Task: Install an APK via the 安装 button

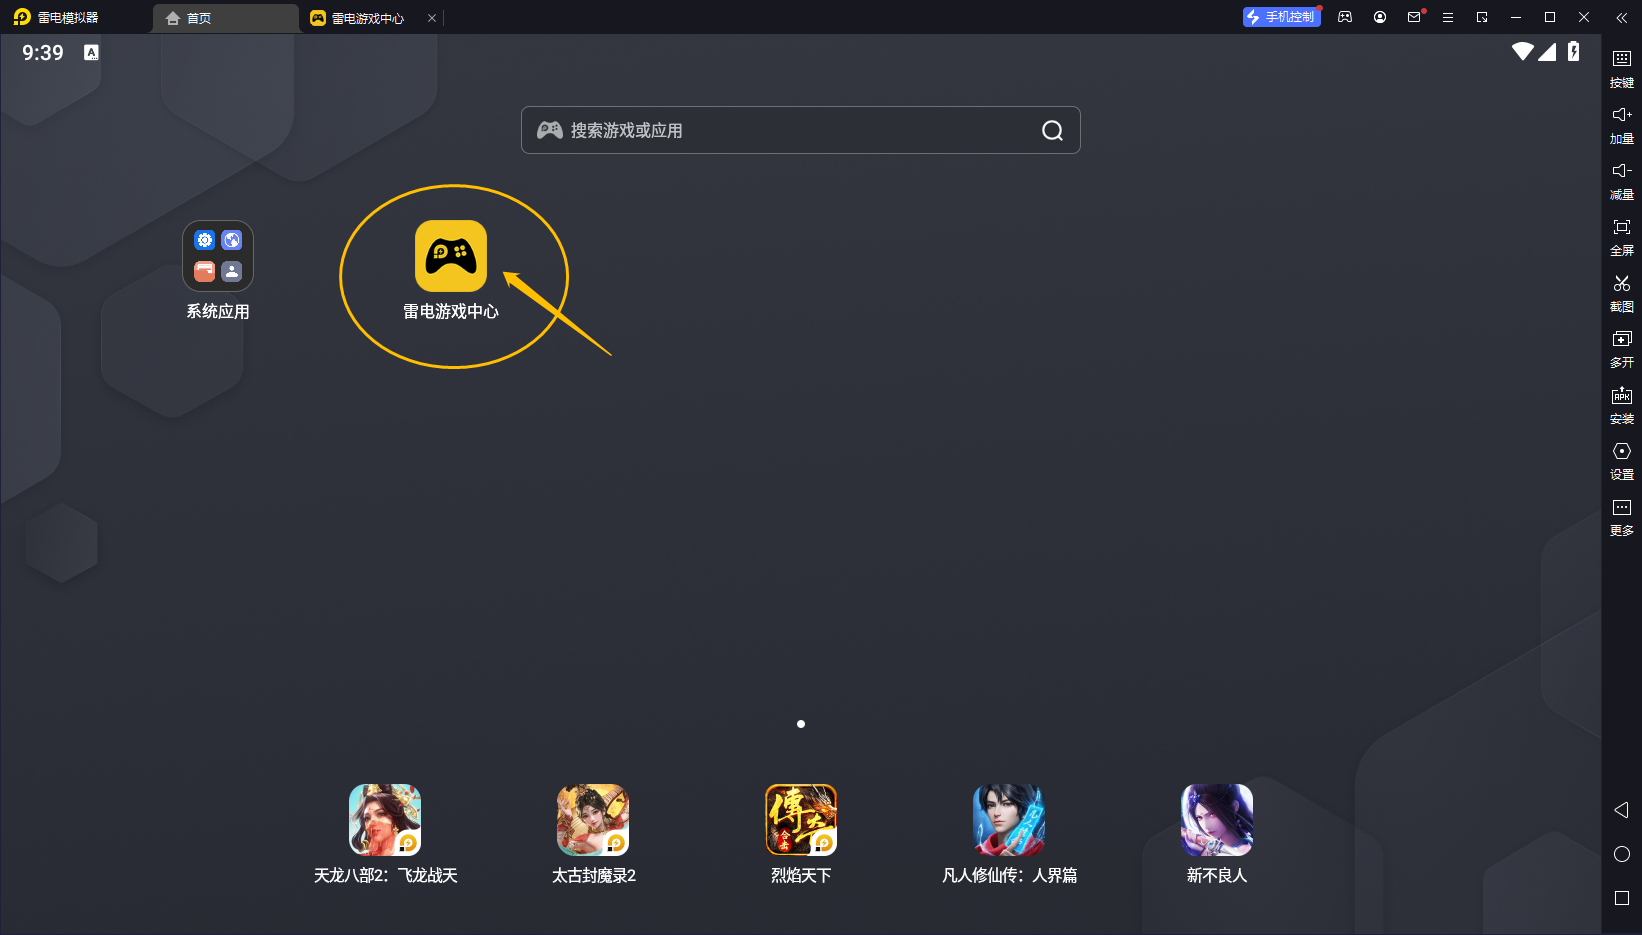Action: click(1622, 404)
